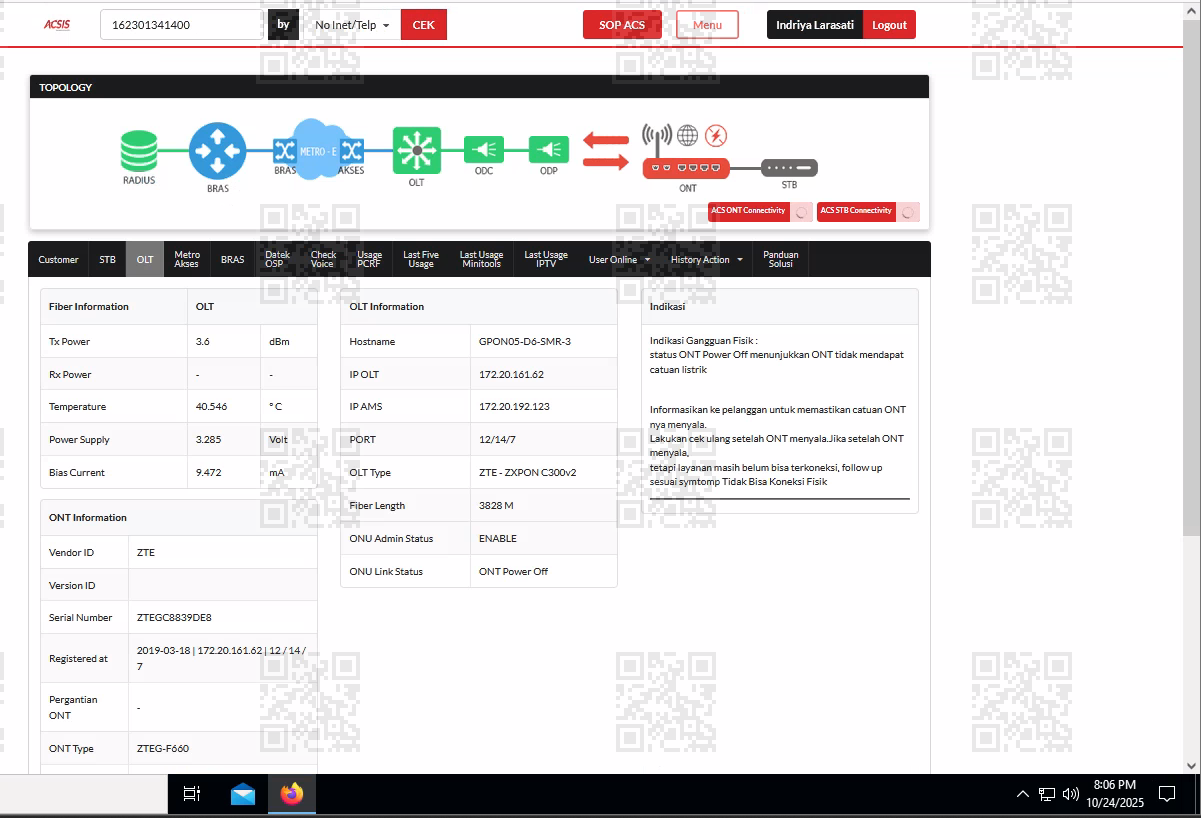Viewport: 1201px width, 818px height.
Task: Click the Indriya Larasati user button
Action: (x=815, y=25)
